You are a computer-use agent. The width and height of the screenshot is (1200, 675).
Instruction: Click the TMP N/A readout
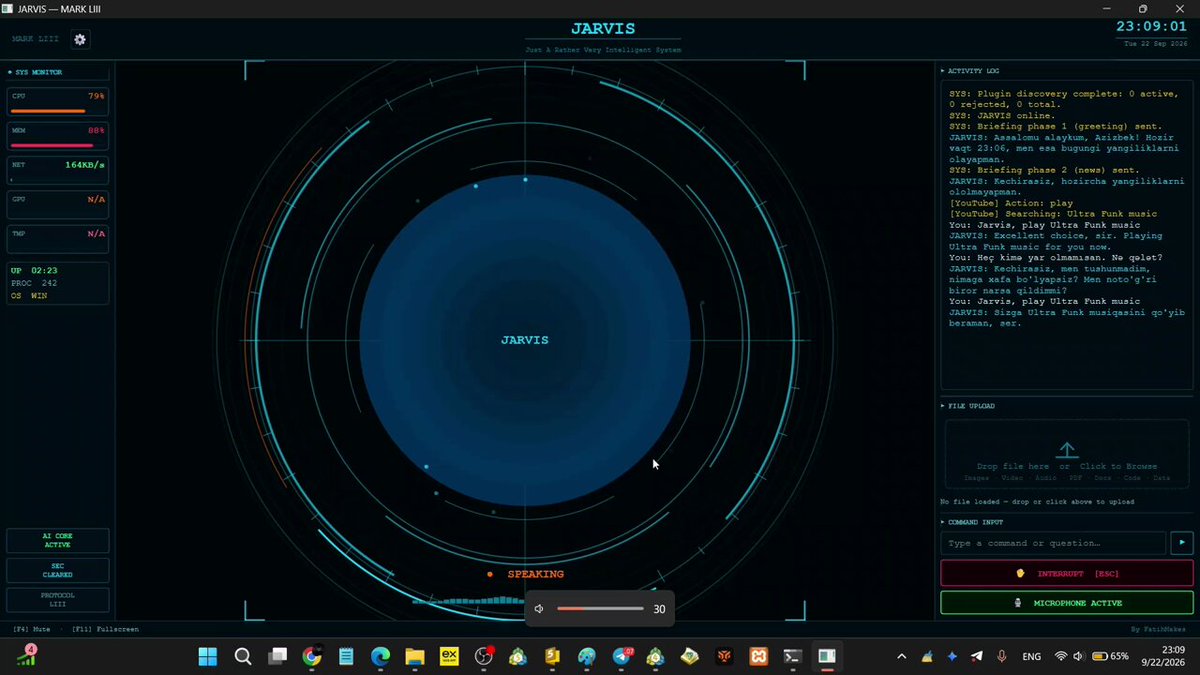point(58,238)
